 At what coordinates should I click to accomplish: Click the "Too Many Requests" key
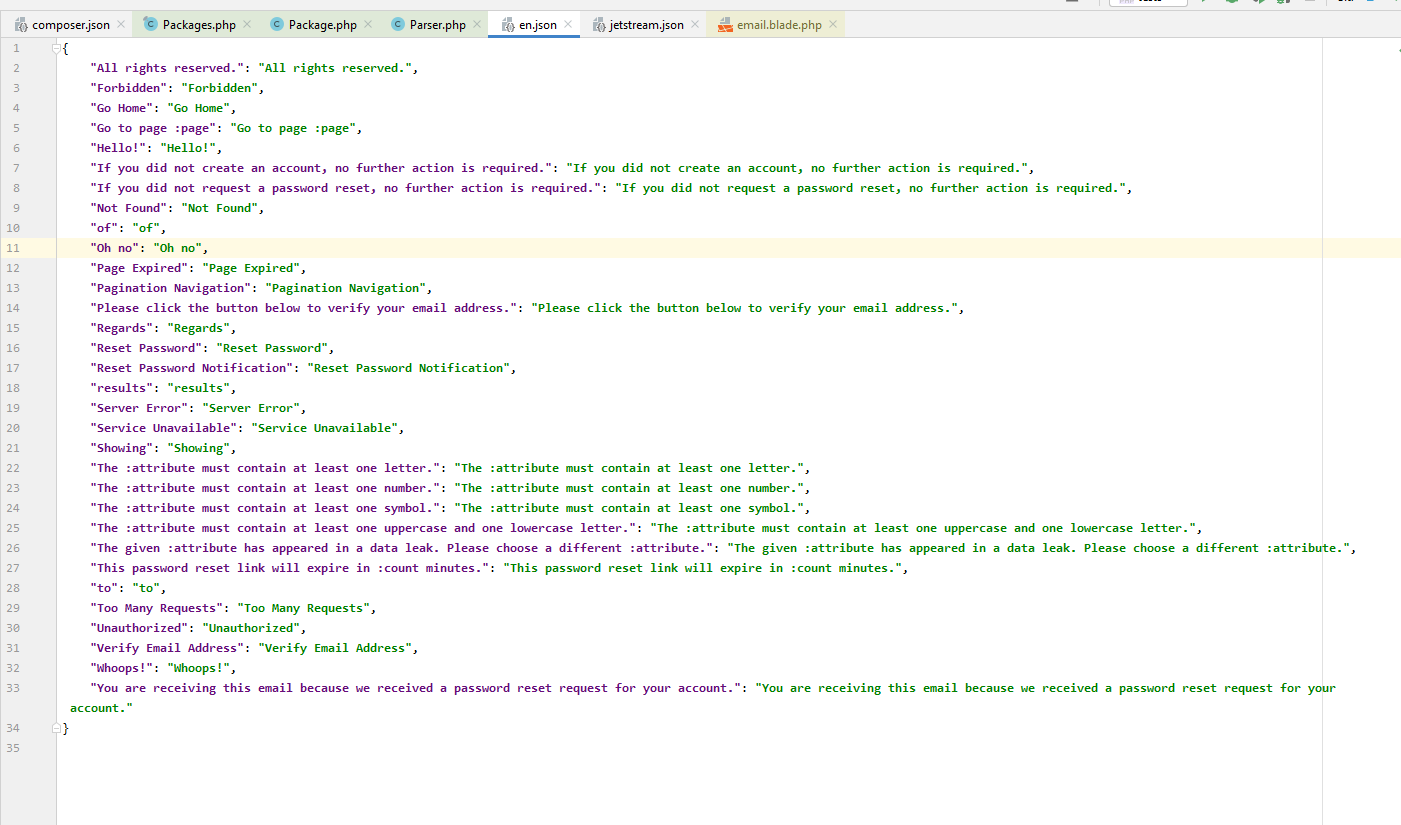(157, 608)
